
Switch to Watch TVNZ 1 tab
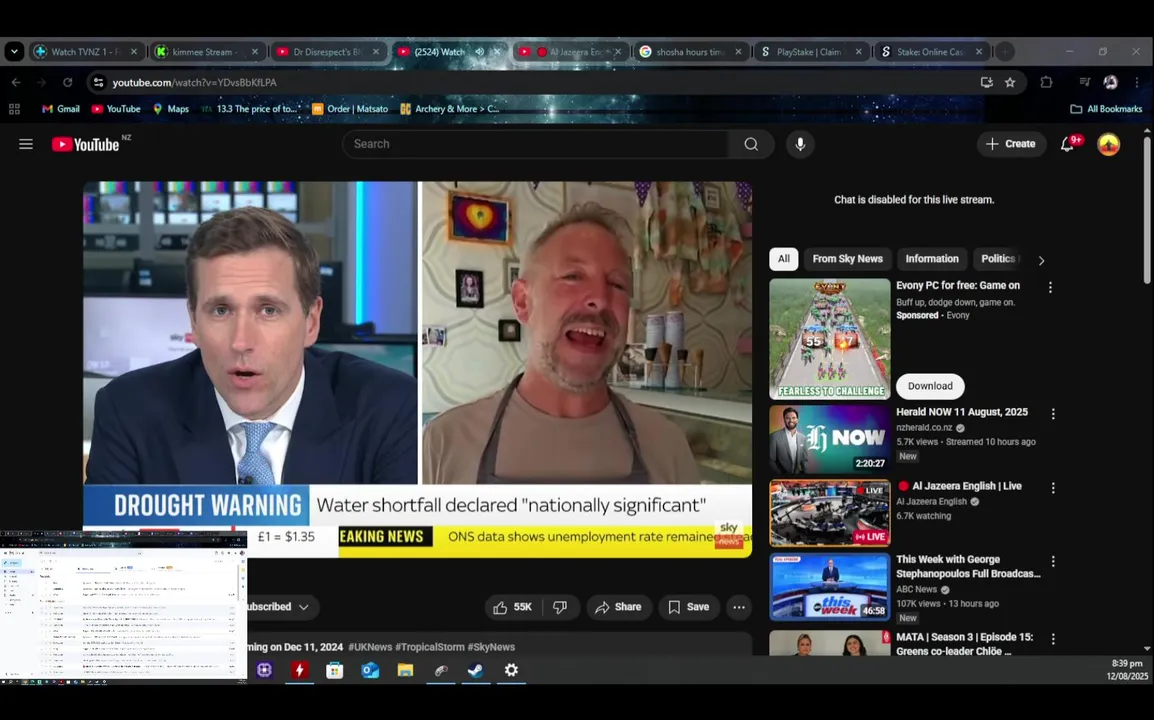point(85,52)
